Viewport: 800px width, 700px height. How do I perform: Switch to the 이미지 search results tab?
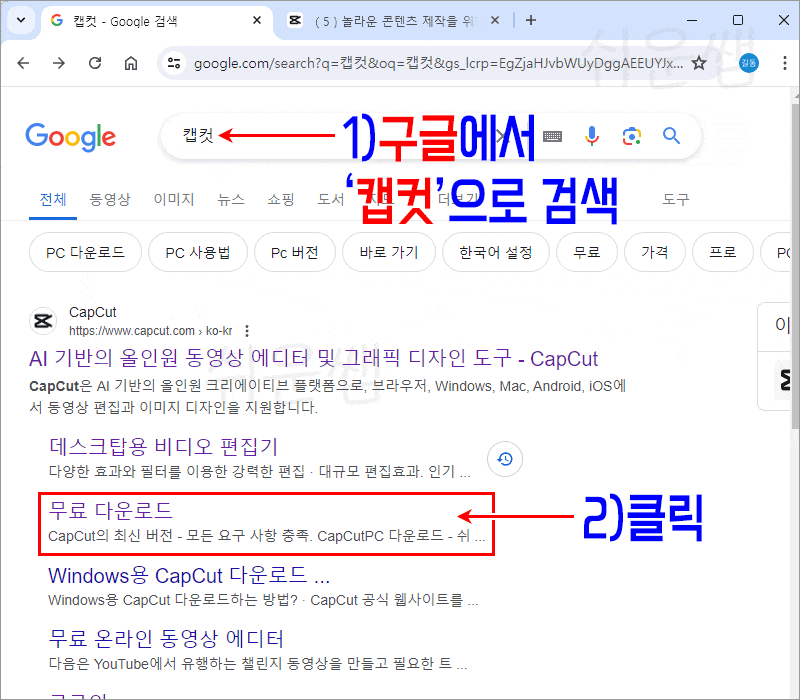(173, 199)
